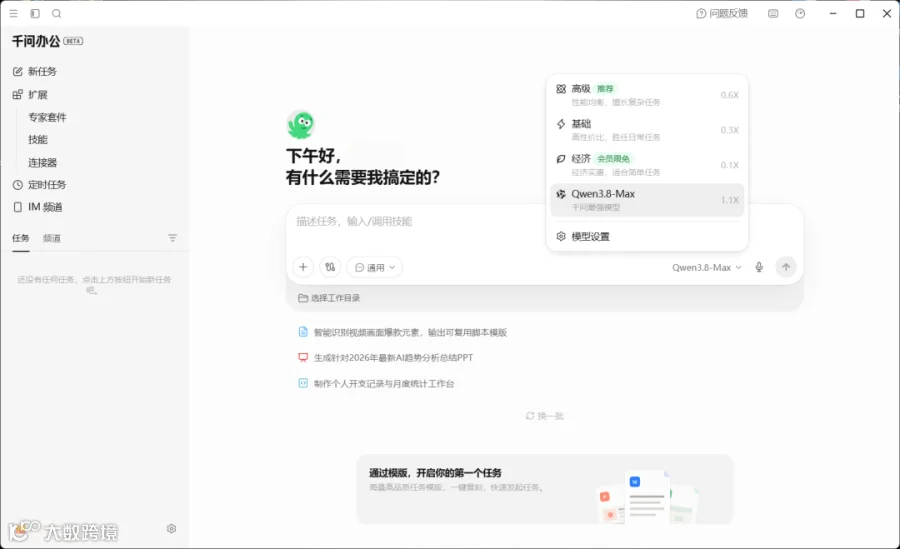Click the 推荐 badge beside 高级
This screenshot has height=549, width=900.
point(605,88)
